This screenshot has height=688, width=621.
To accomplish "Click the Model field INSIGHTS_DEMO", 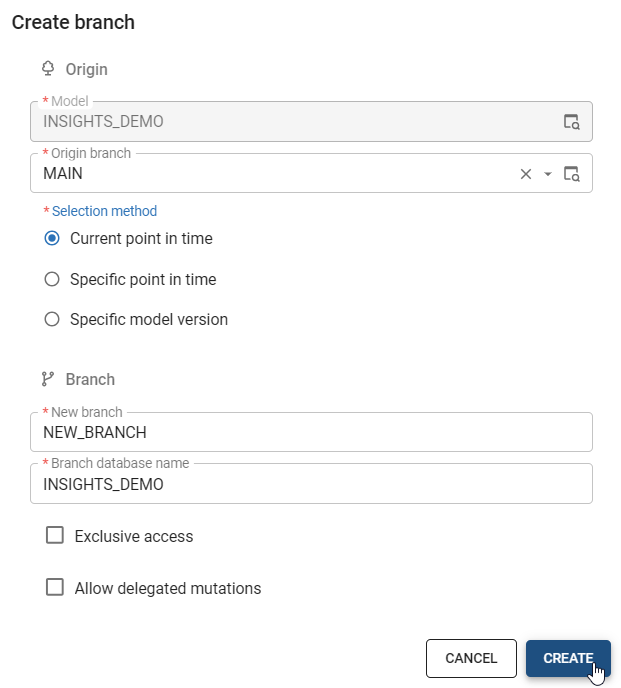I will point(311,122).
